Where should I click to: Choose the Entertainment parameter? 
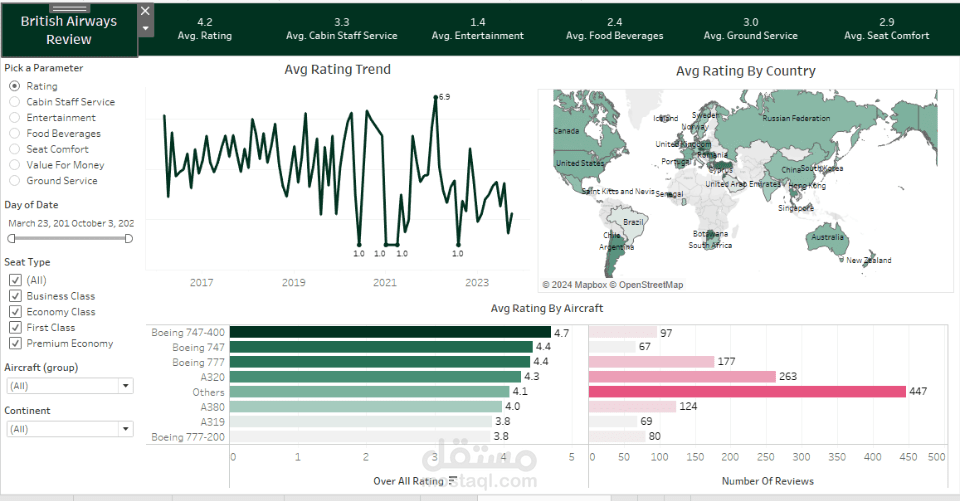[15, 118]
